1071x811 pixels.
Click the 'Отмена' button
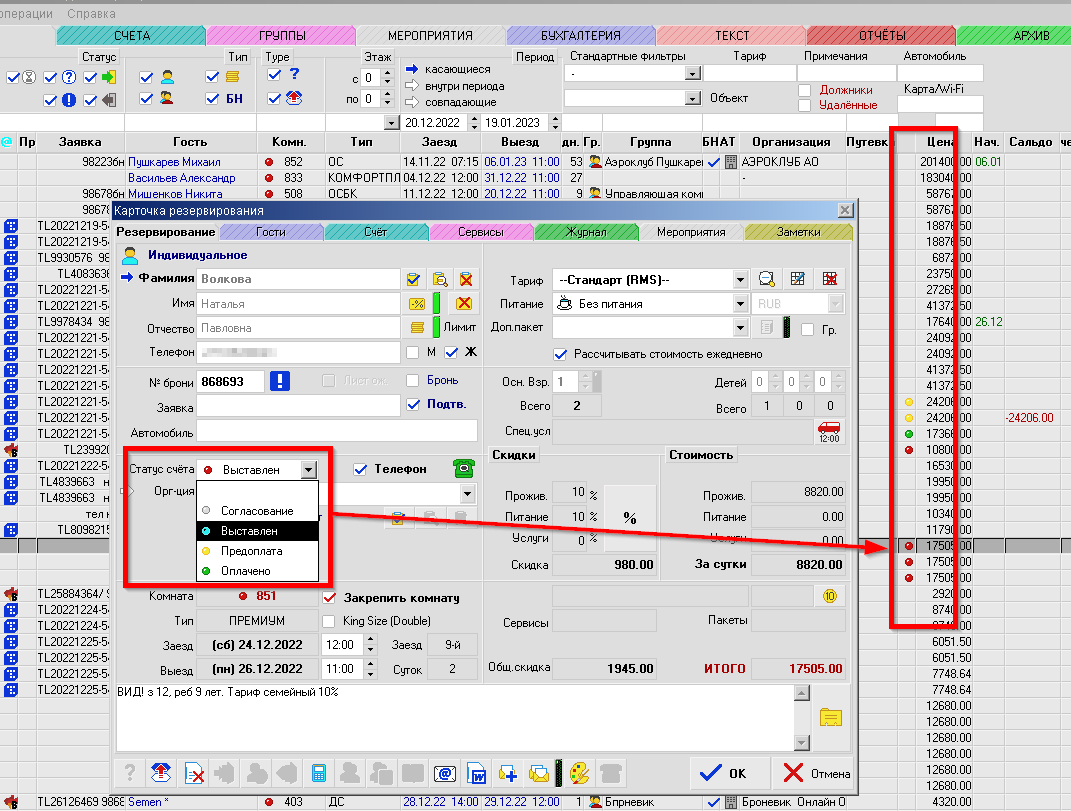[817, 773]
